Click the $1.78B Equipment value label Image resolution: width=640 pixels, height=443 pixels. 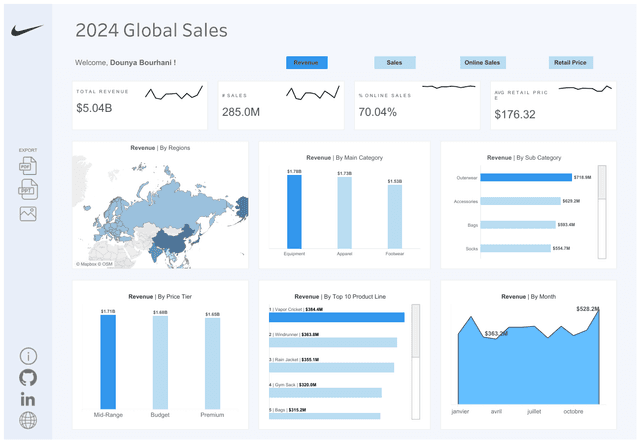point(294,171)
